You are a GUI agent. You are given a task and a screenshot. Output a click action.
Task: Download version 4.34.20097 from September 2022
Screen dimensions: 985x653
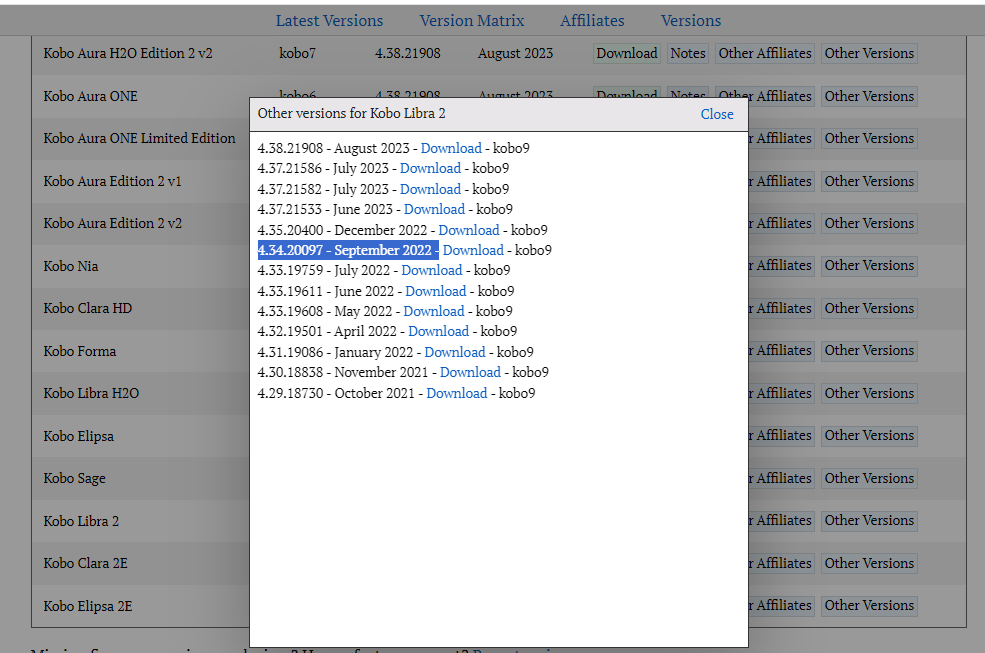pos(473,250)
